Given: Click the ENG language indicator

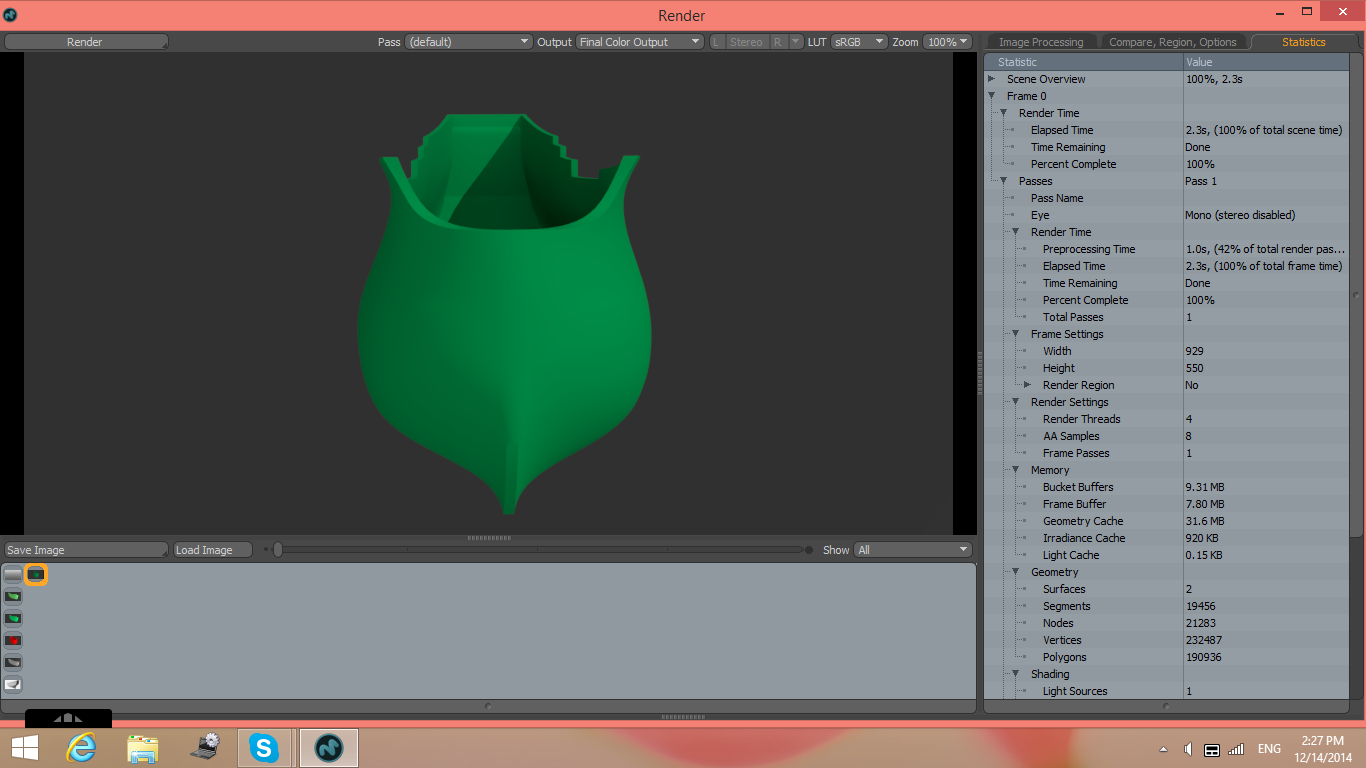Looking at the screenshot, I should [x=1269, y=749].
